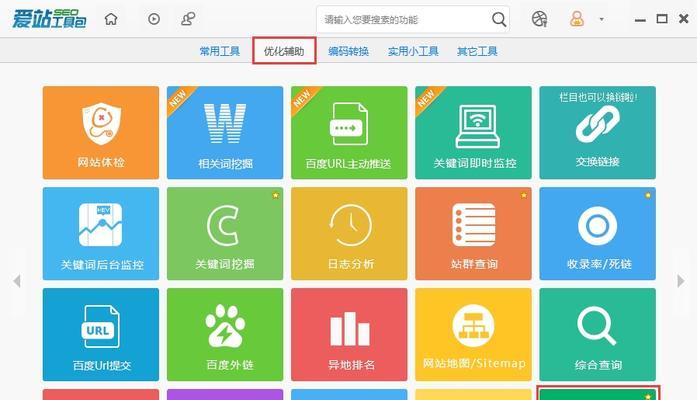
Task: Open the 交换链接 link exchange tile
Action: (x=597, y=132)
